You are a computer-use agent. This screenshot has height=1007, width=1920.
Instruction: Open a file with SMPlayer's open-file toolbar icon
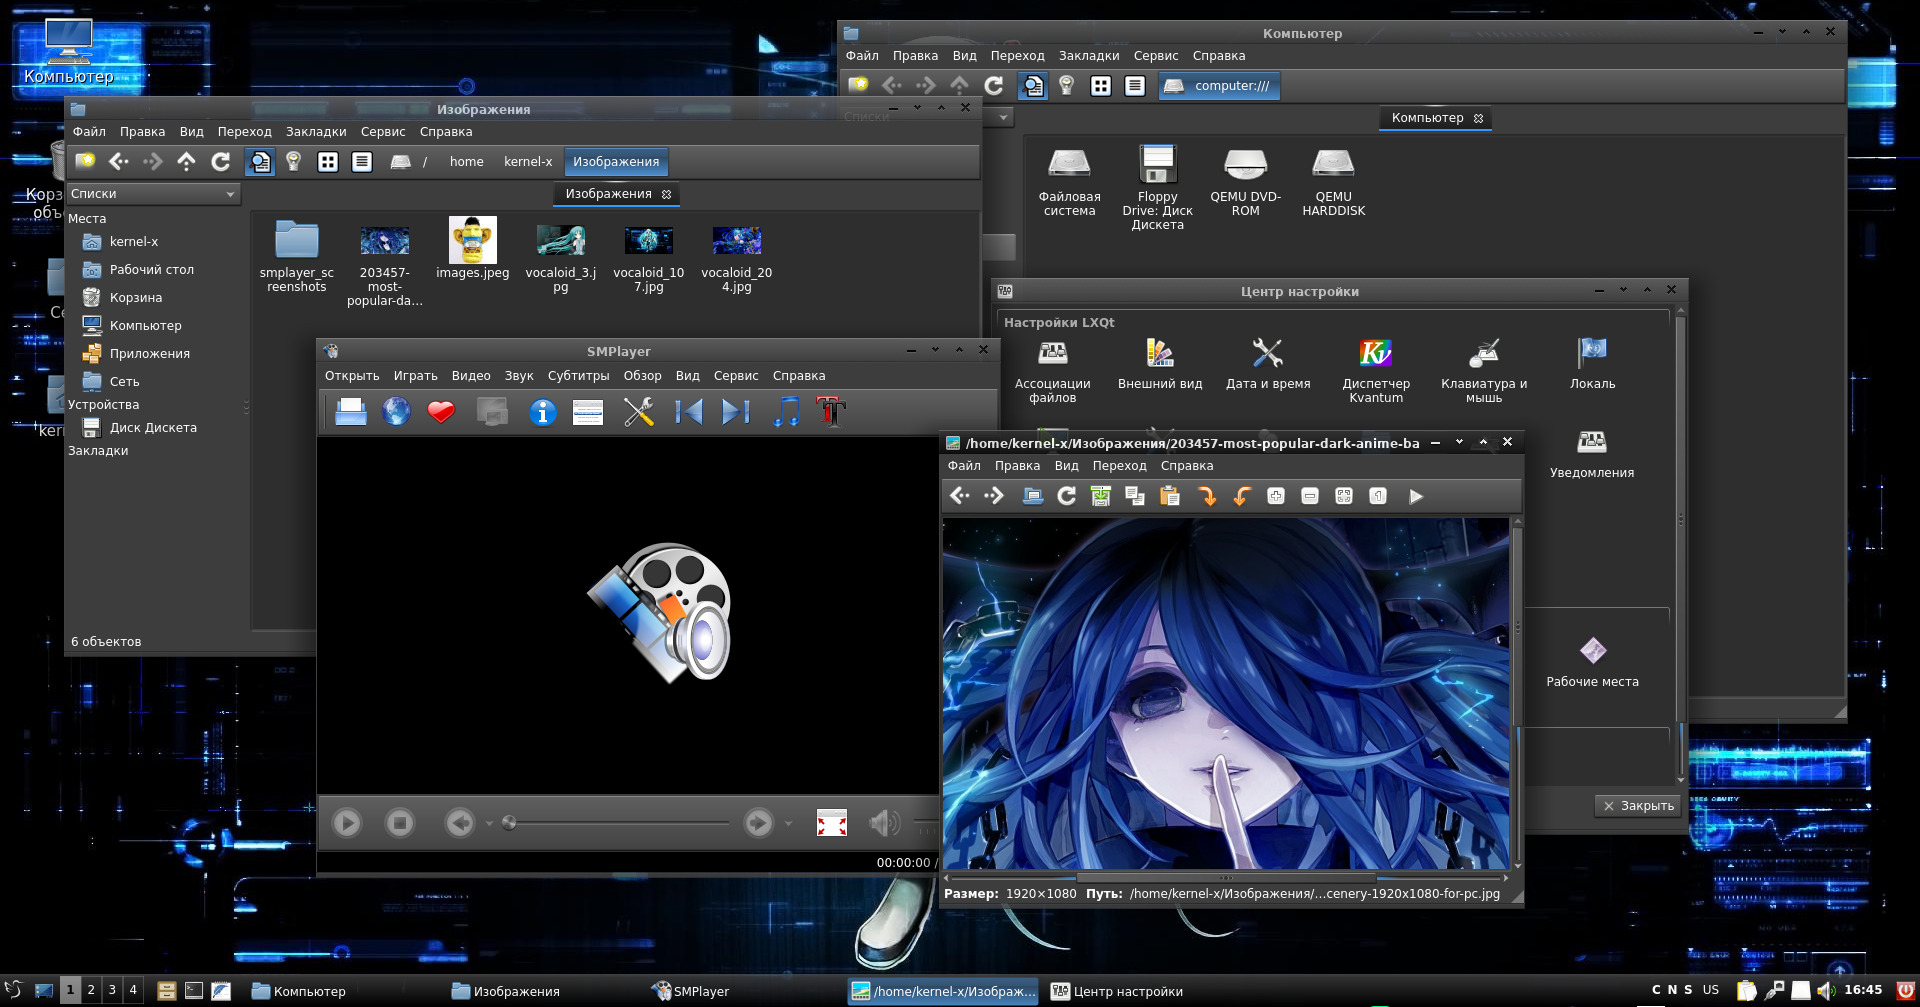point(350,412)
